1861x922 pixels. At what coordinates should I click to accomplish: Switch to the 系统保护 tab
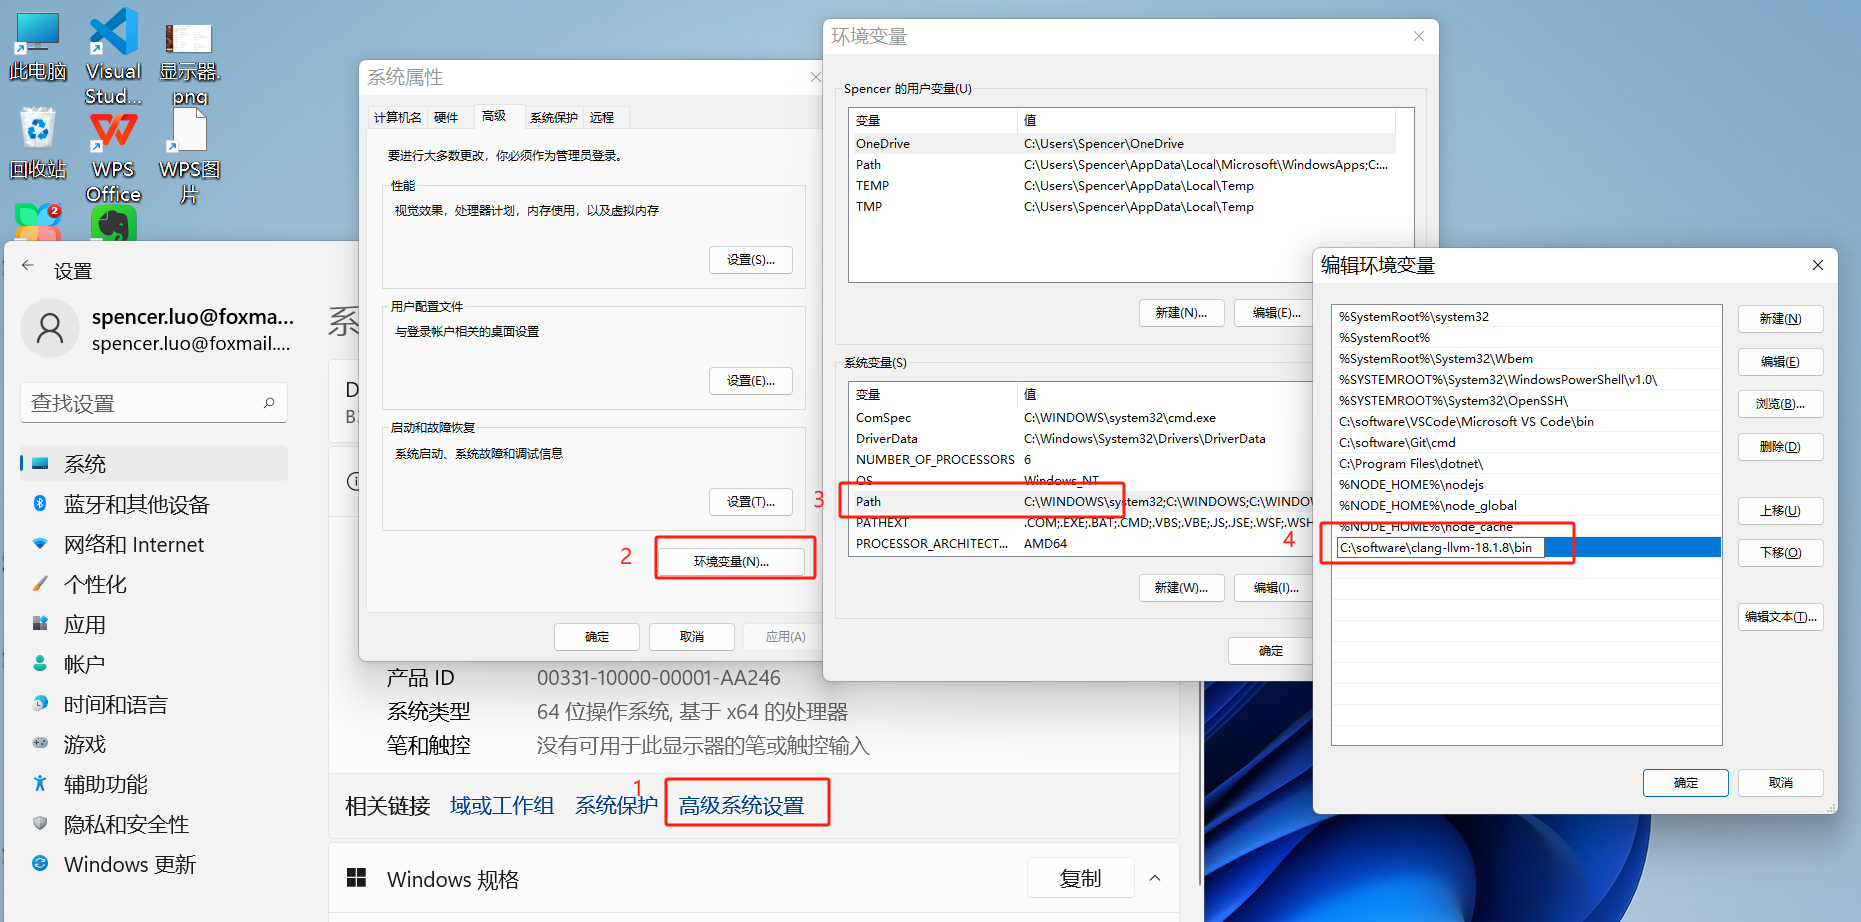click(553, 118)
